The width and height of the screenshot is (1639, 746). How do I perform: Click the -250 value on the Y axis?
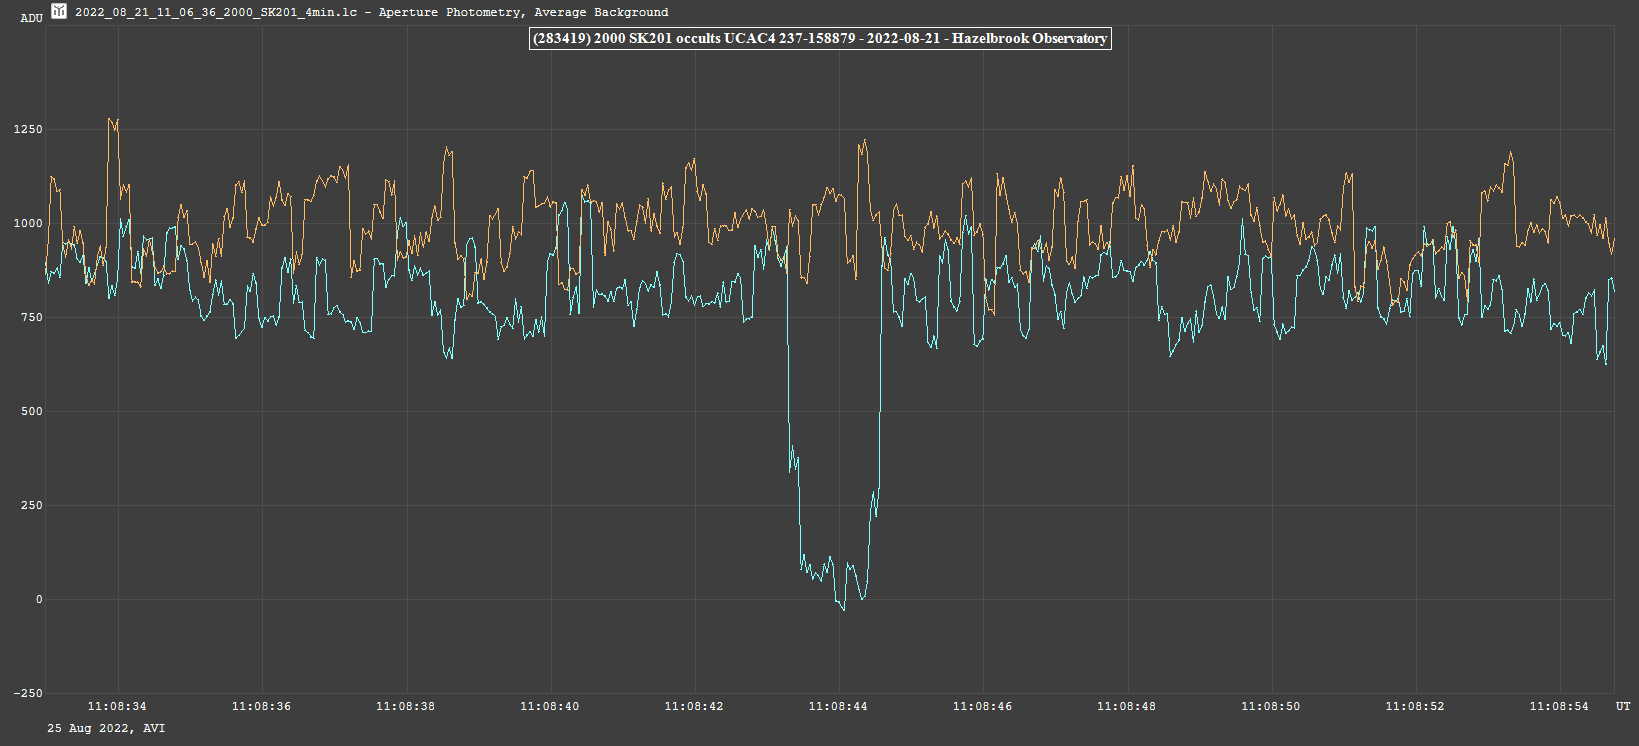pyautogui.click(x=28, y=694)
